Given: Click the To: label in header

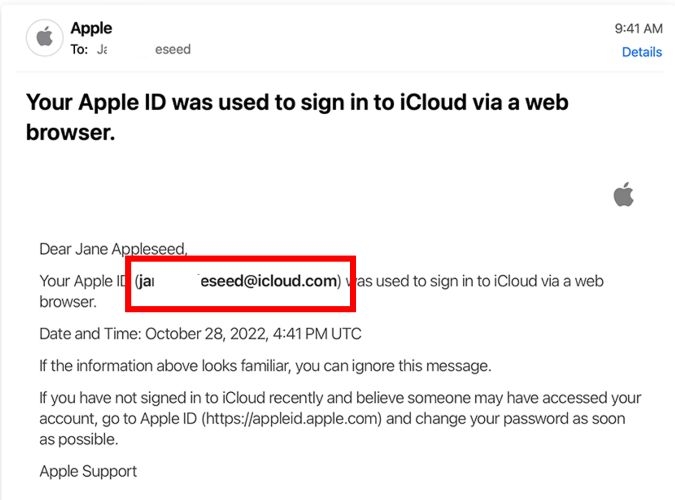Looking at the screenshot, I should pos(79,49).
